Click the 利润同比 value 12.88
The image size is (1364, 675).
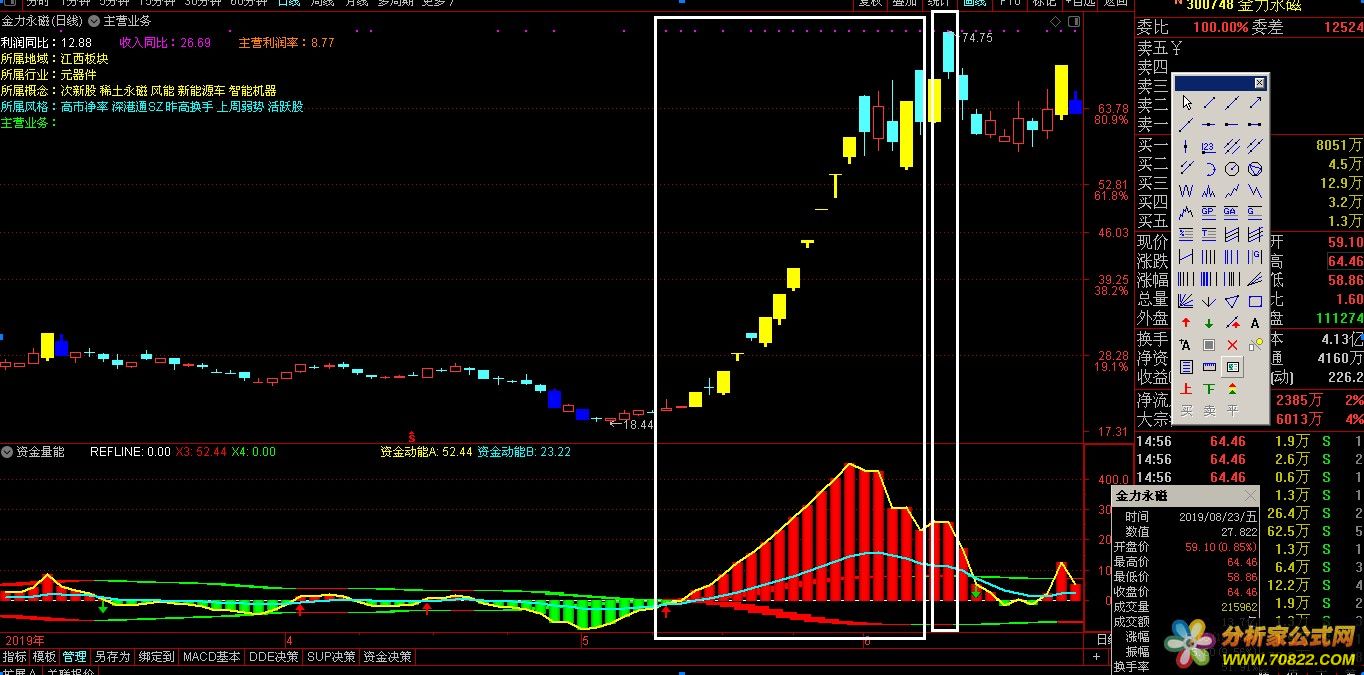tap(76, 43)
